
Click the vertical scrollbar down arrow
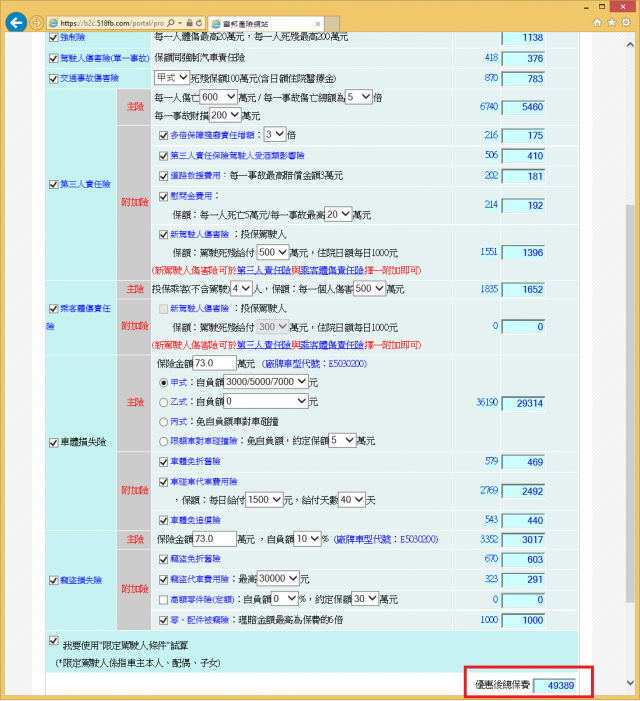coord(630,683)
